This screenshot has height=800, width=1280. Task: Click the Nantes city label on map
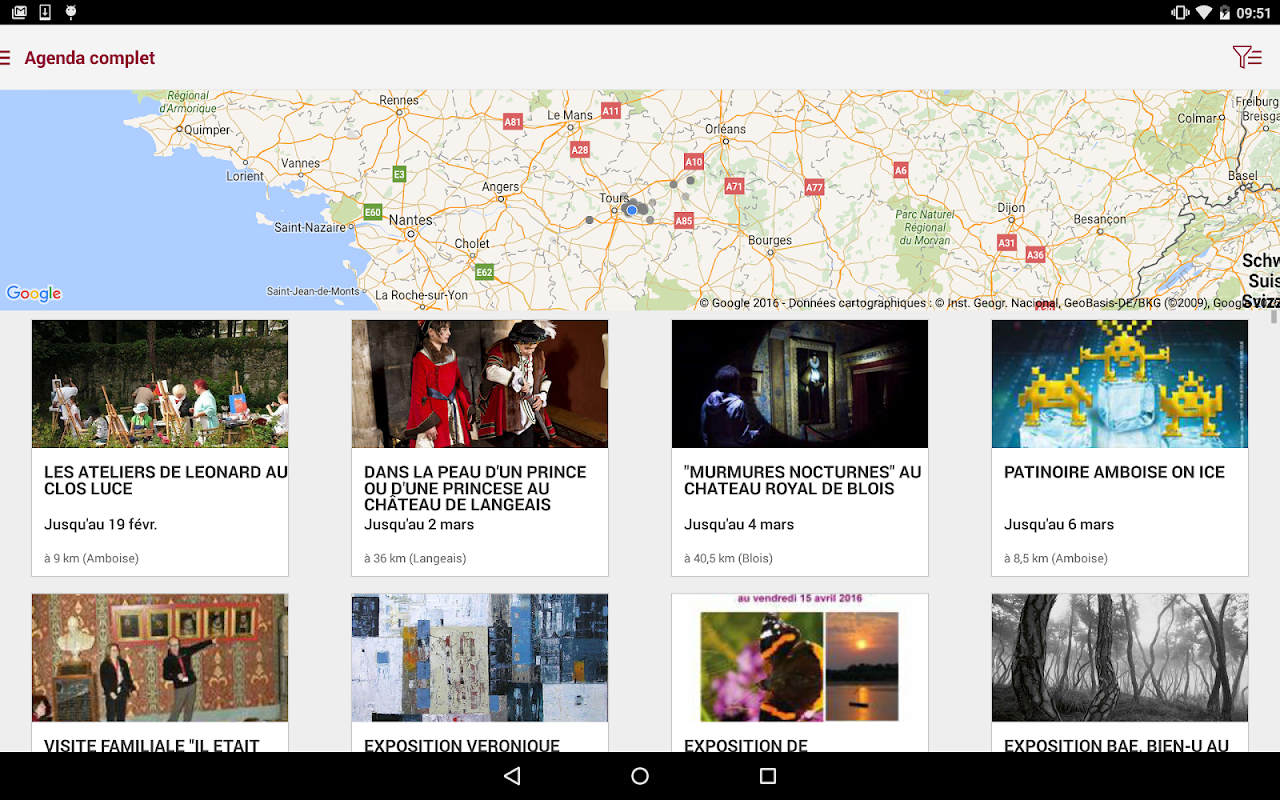point(411,220)
